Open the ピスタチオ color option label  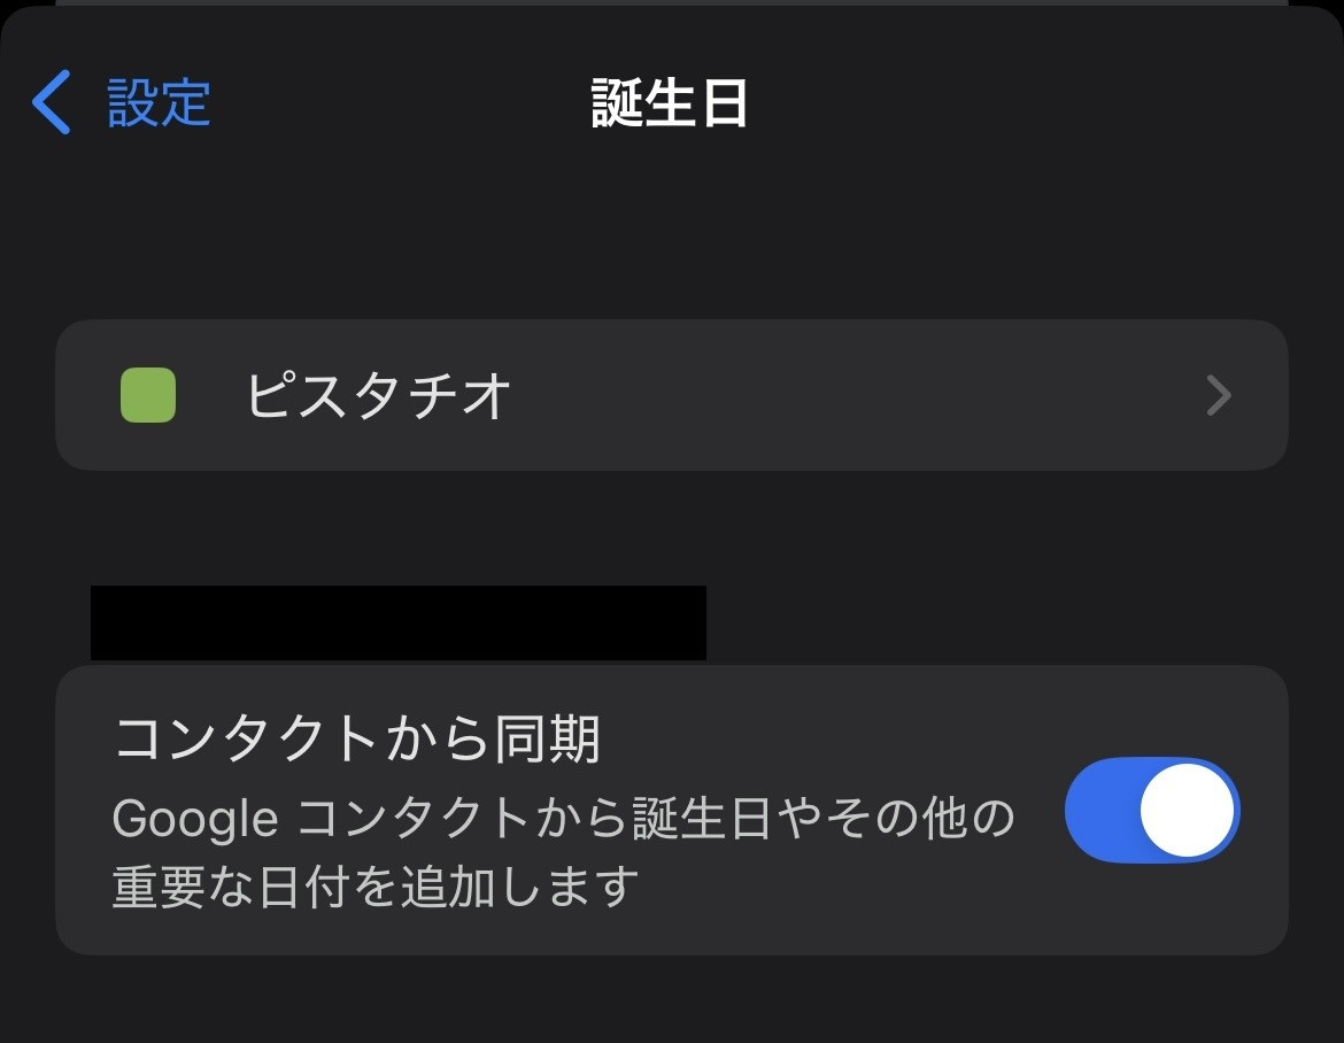click(x=378, y=395)
